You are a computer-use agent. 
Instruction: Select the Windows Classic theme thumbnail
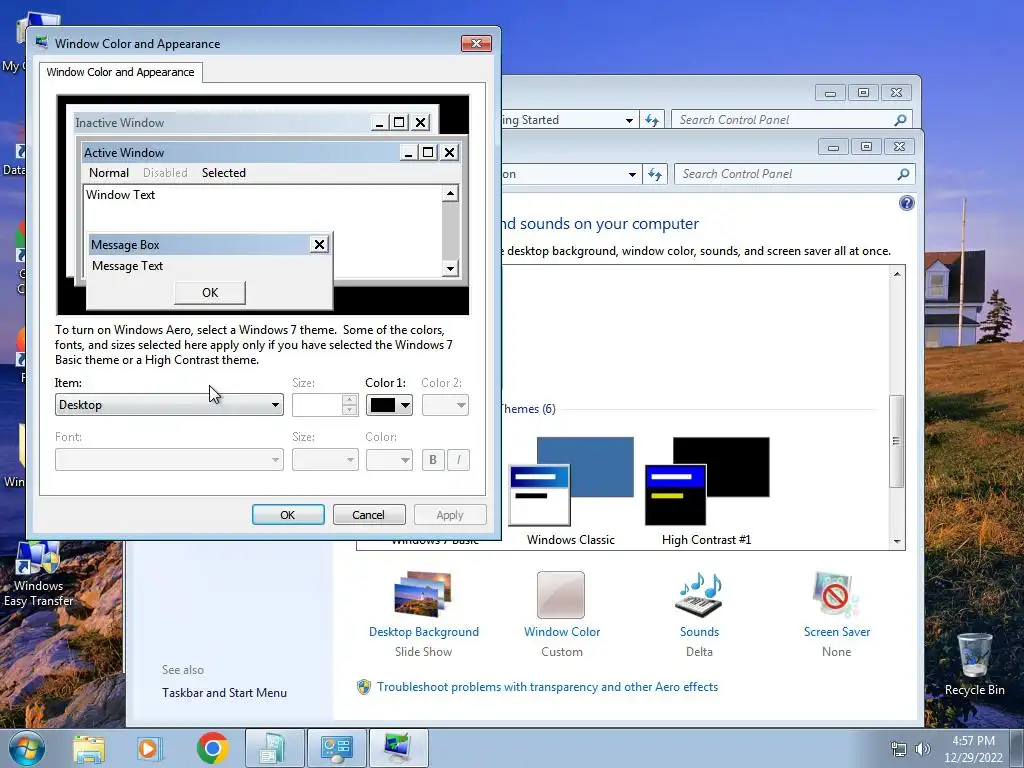570,481
